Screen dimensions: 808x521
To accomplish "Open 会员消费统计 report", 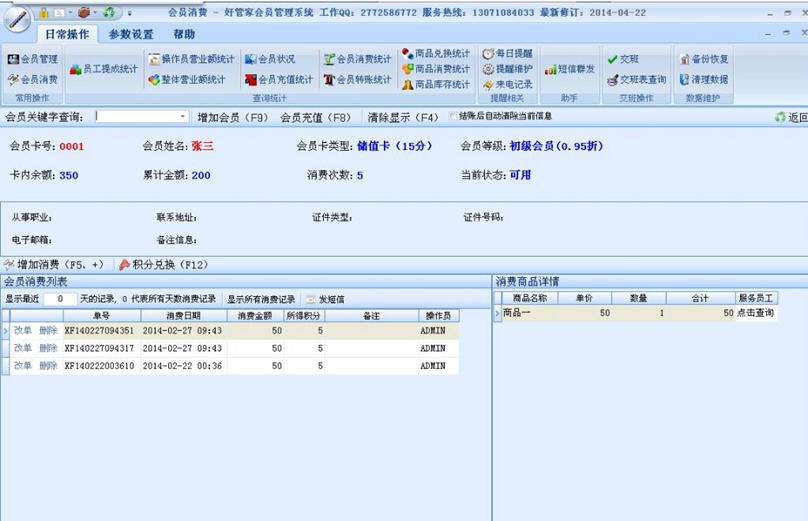I will [x=358, y=59].
